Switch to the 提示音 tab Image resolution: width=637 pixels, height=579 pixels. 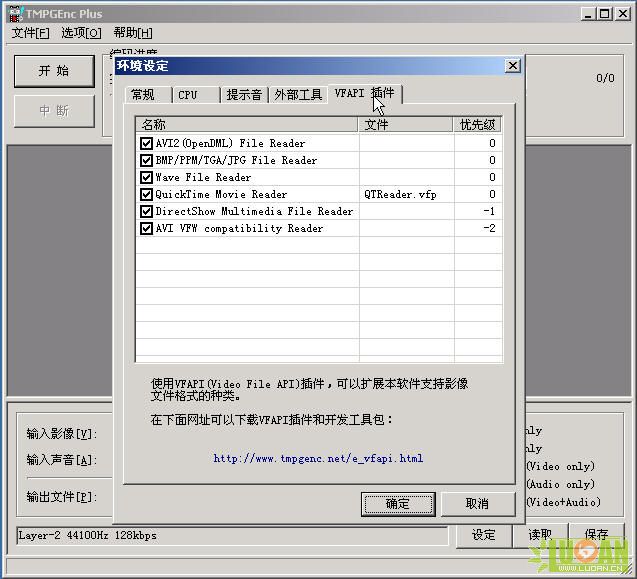(244, 95)
